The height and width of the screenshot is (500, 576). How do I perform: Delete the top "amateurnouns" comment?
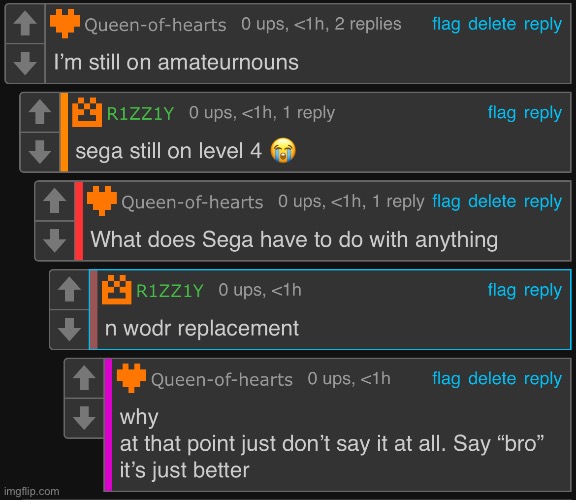(x=492, y=24)
